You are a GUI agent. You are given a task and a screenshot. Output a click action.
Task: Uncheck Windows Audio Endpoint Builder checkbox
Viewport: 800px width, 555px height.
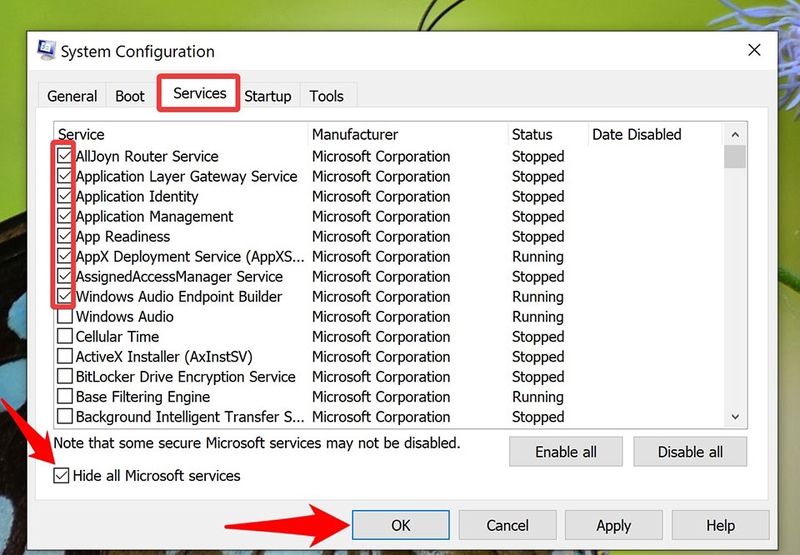pyautogui.click(x=64, y=296)
